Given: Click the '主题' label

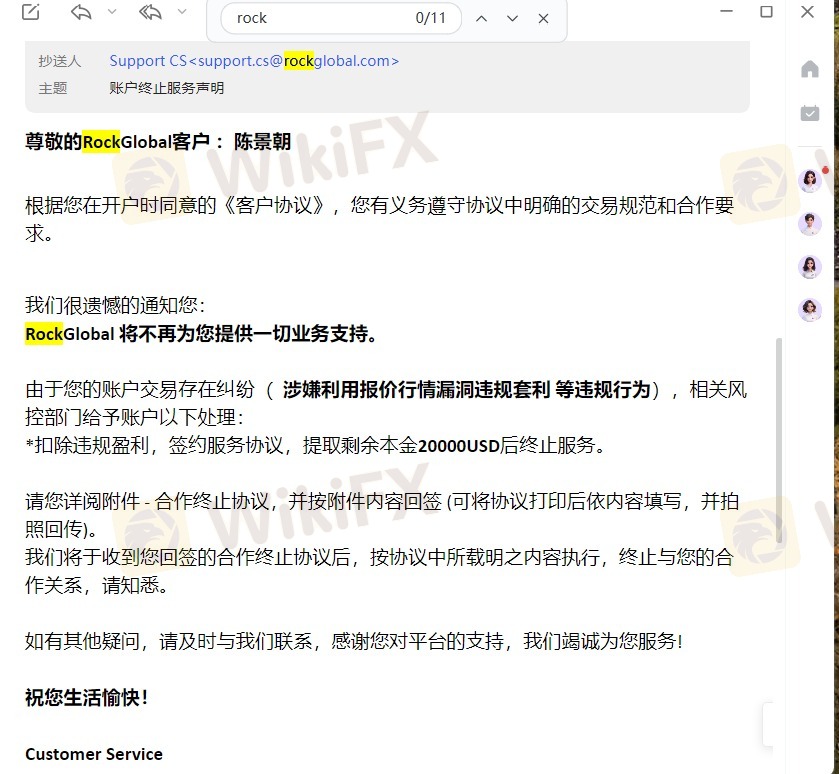Looking at the screenshot, I should click(x=52, y=88).
